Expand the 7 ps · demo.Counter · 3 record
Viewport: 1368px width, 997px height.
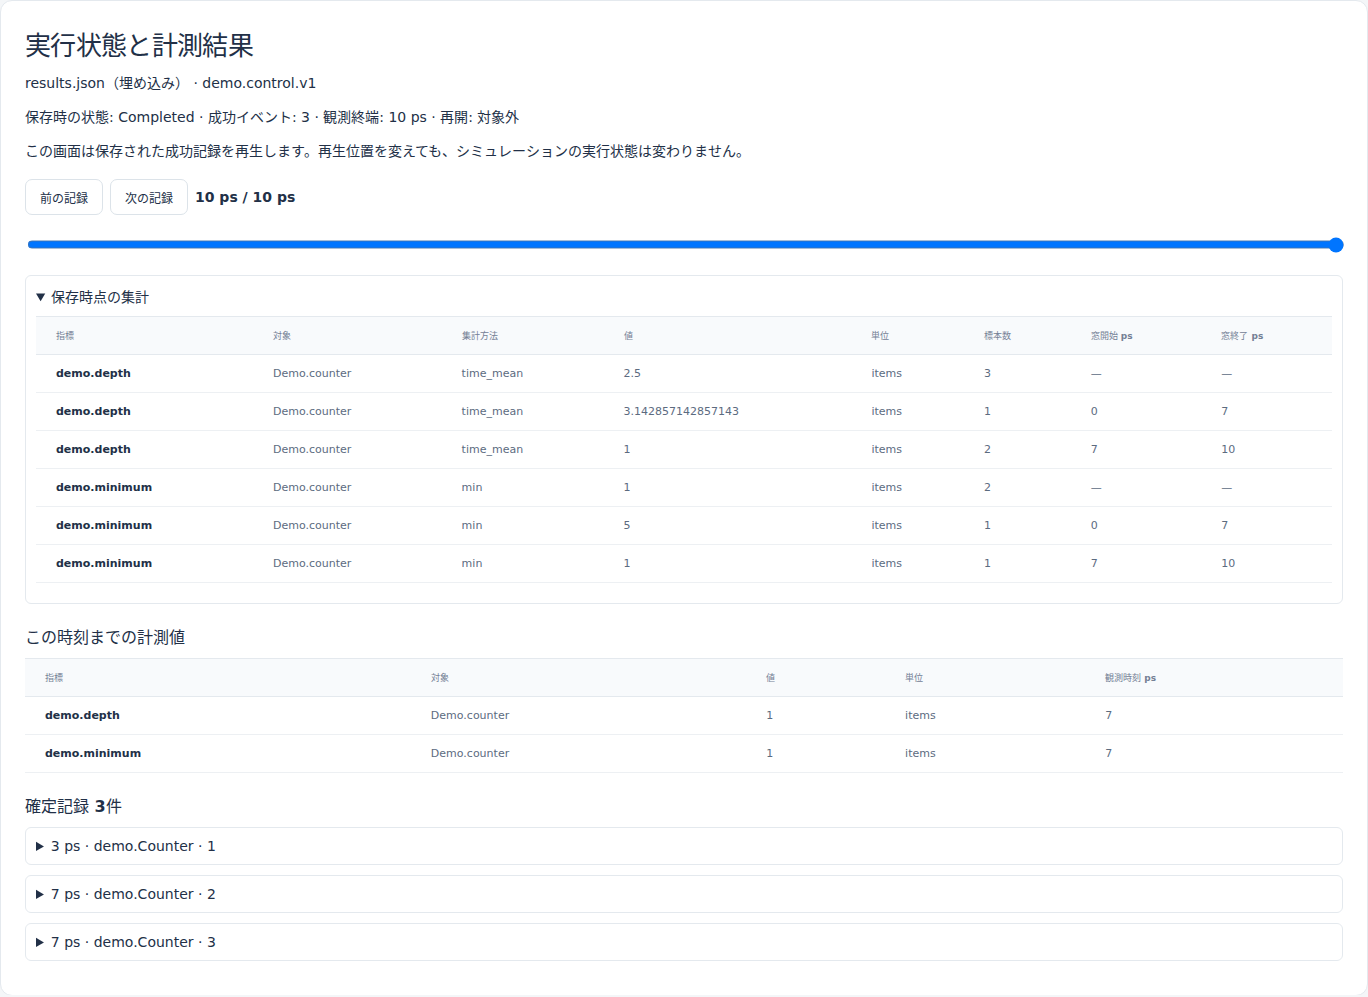684,942
